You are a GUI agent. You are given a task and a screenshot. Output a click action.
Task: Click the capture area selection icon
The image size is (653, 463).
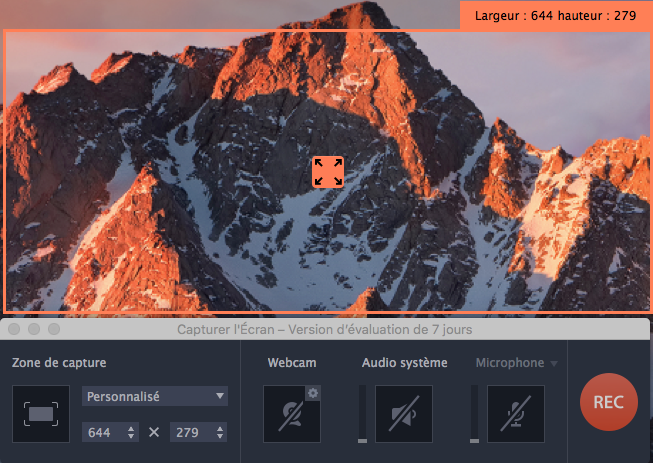[x=41, y=414]
